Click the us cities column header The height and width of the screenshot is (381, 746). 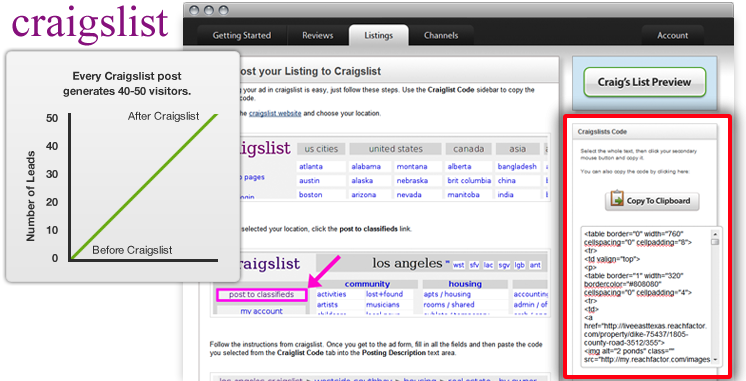tap(322, 149)
